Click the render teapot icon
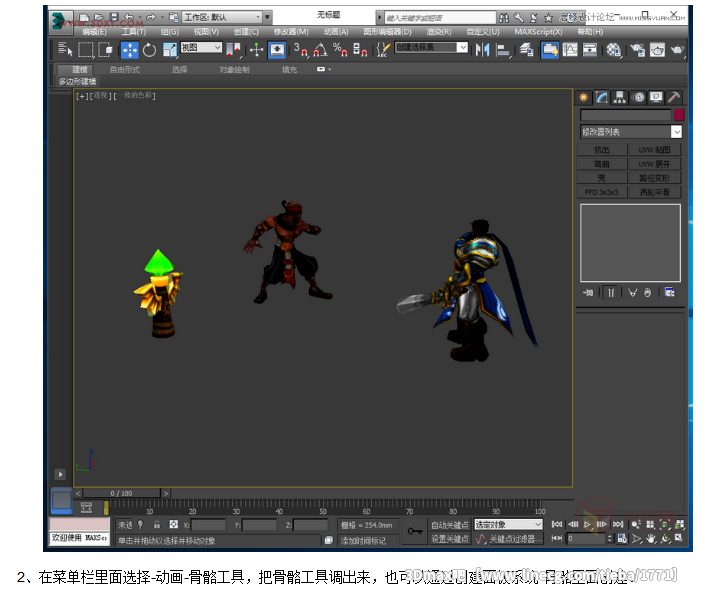 677,49
